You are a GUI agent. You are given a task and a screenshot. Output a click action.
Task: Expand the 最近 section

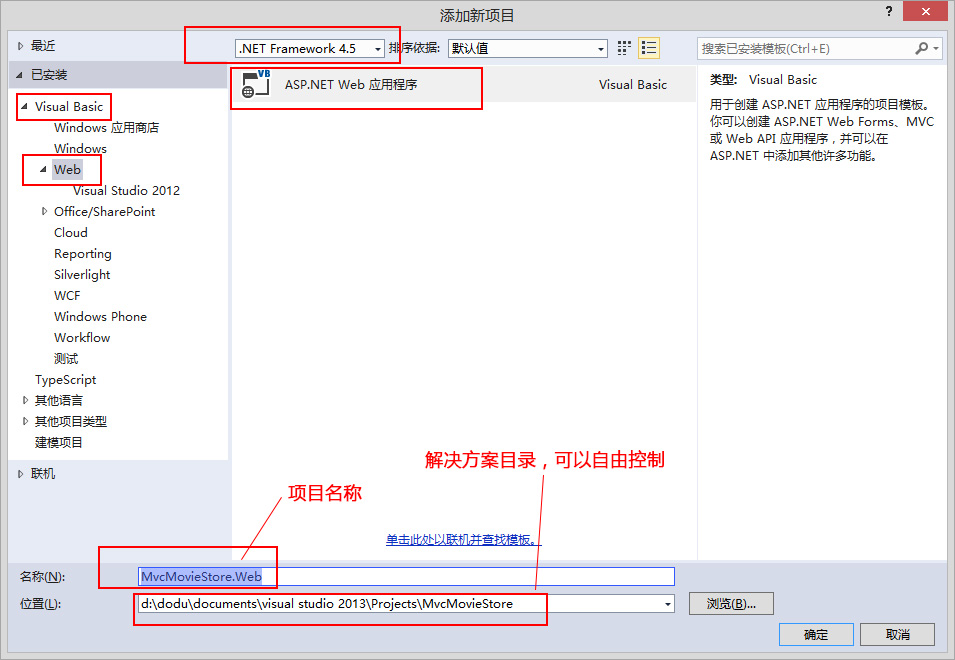point(21,46)
